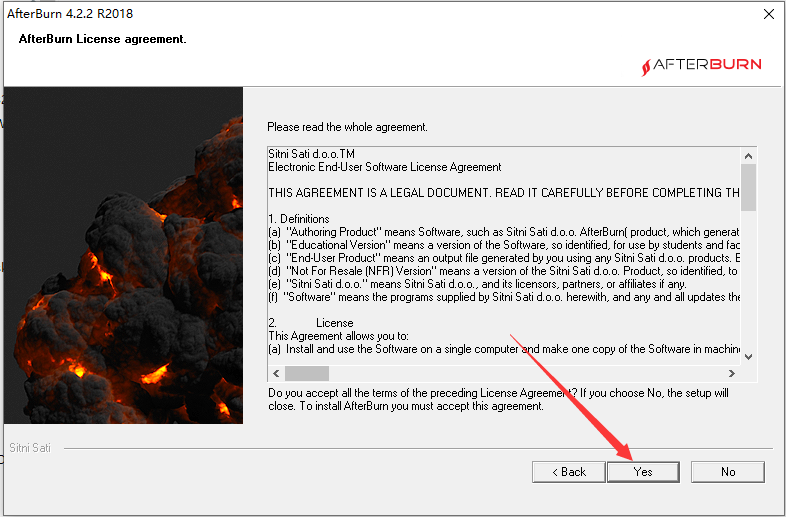
Task: Click the "(e) Sitni Sati d.o.o." definition line
Action: coord(477,284)
